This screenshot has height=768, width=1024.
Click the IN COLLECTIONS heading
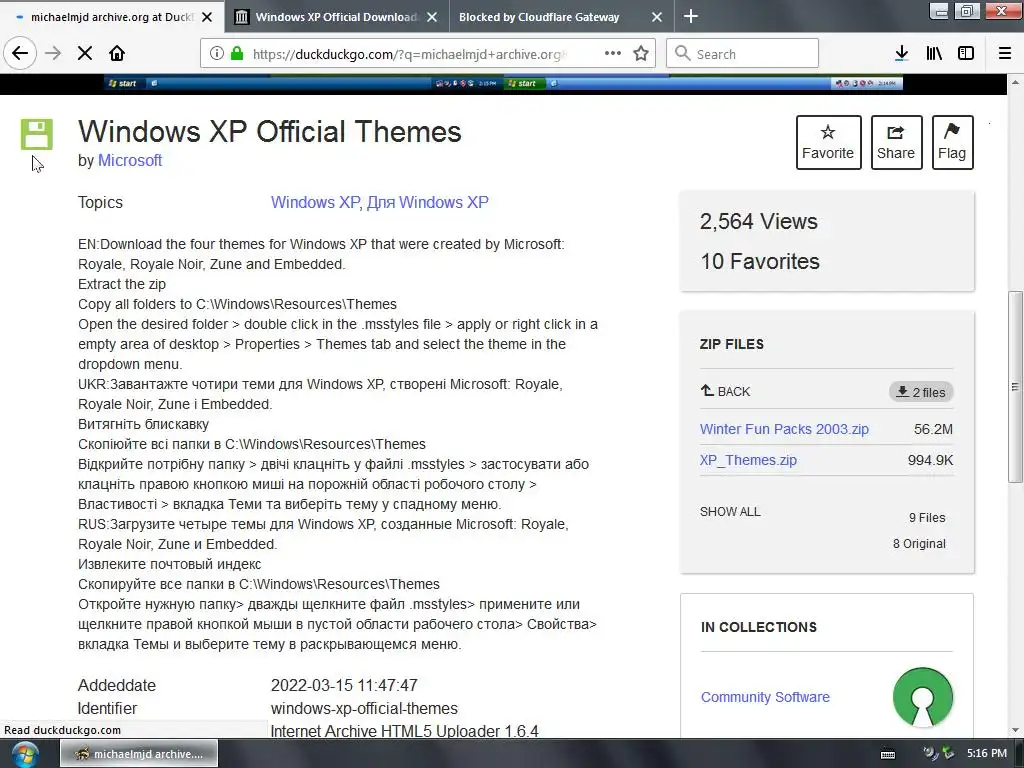[758, 627]
